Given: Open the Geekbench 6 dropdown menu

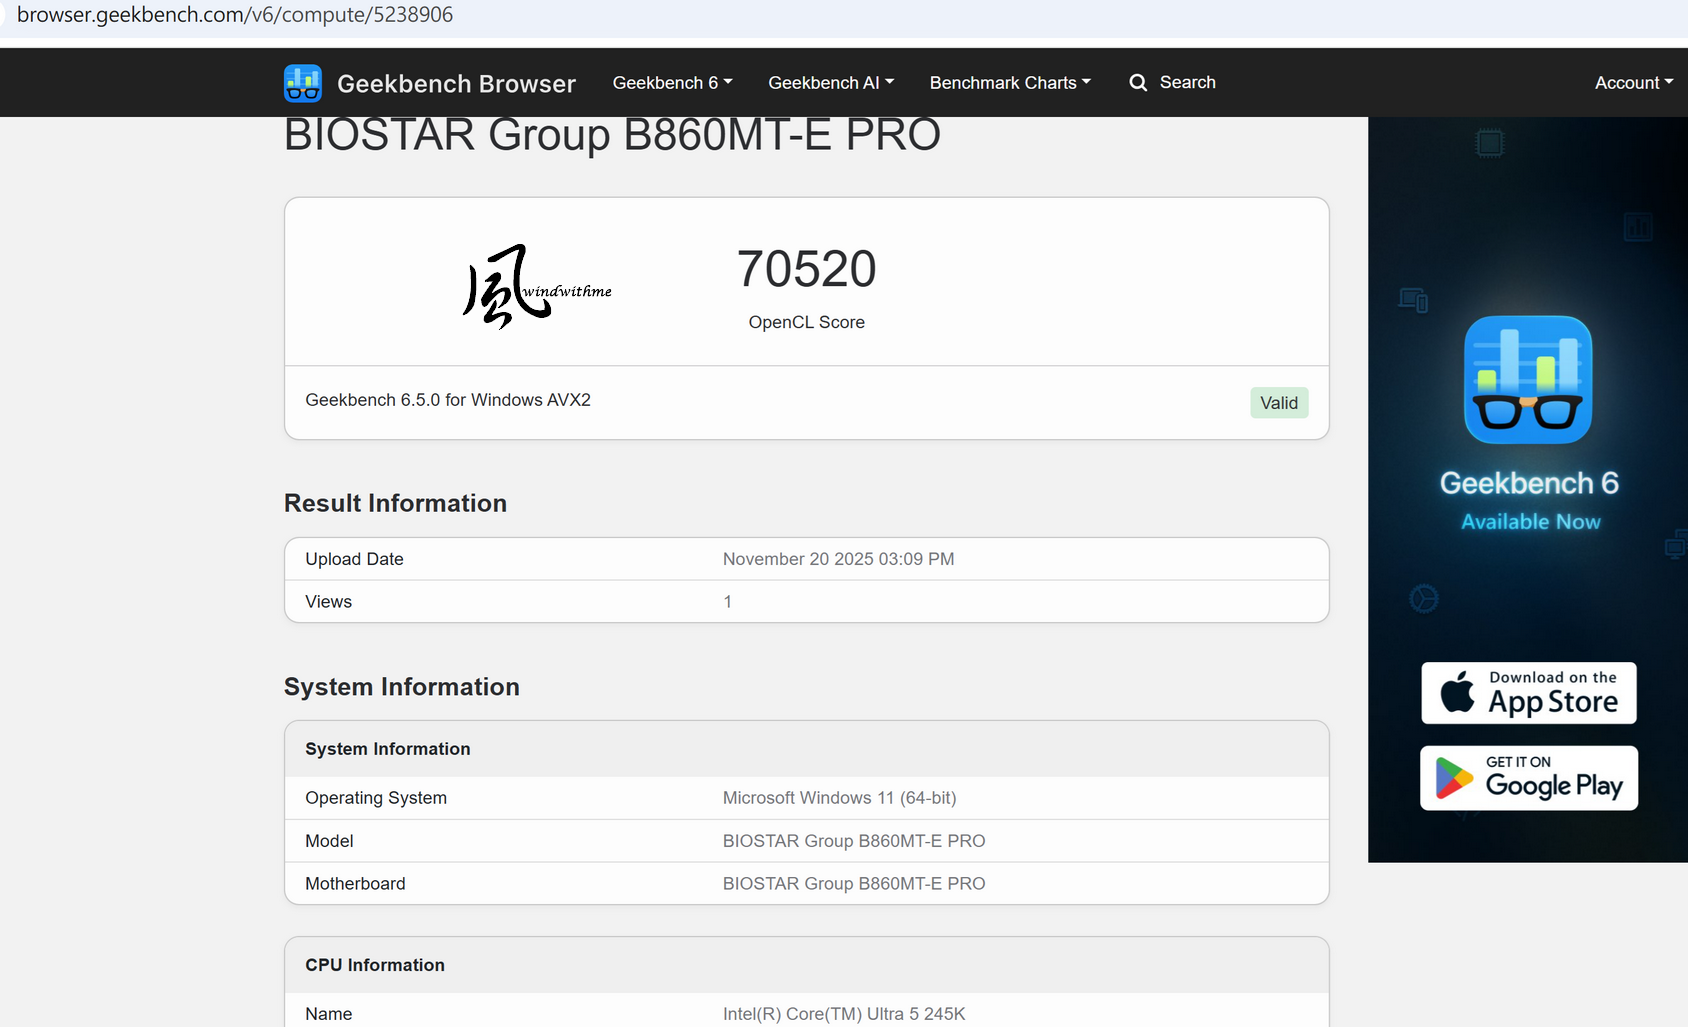Looking at the screenshot, I should pyautogui.click(x=672, y=83).
